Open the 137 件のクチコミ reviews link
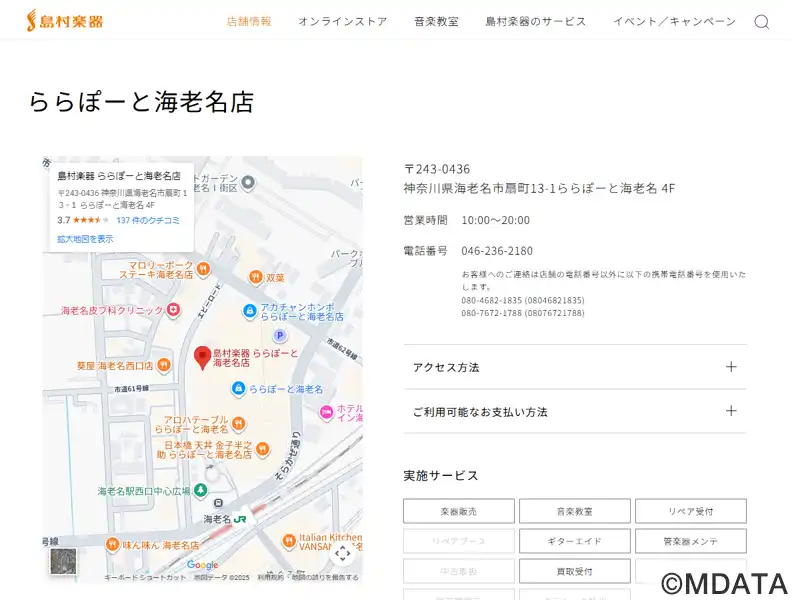Viewport: 800px width, 600px height. 148,220
